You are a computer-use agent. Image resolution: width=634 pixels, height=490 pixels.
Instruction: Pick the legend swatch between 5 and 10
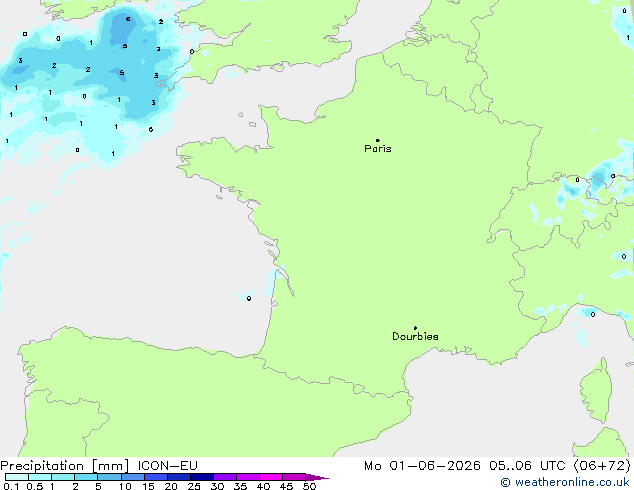[109, 477]
